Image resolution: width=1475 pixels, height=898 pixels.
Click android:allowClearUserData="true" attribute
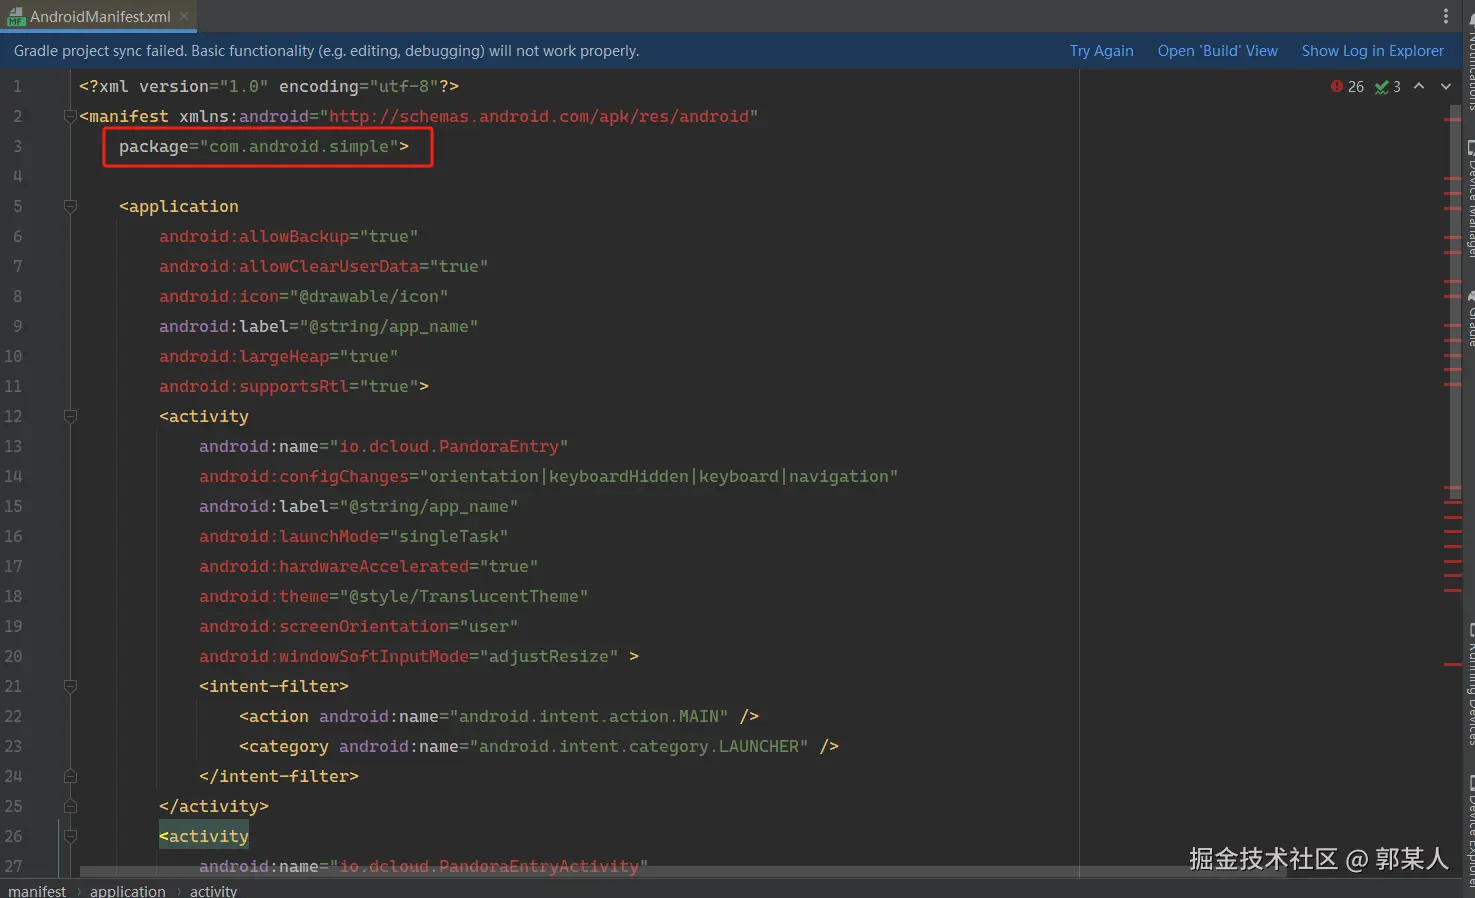(324, 267)
